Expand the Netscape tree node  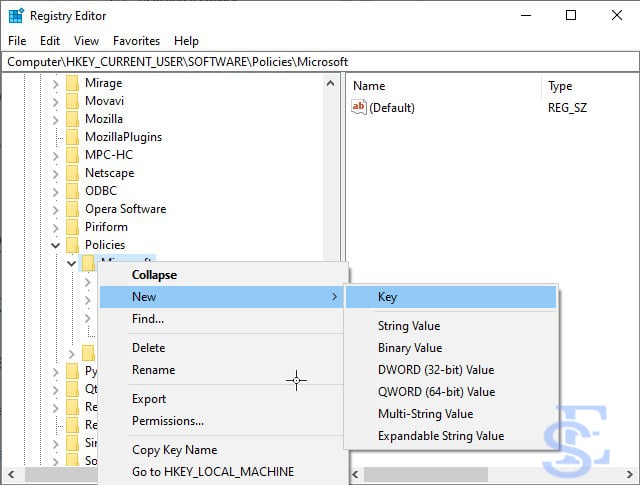click(56, 173)
